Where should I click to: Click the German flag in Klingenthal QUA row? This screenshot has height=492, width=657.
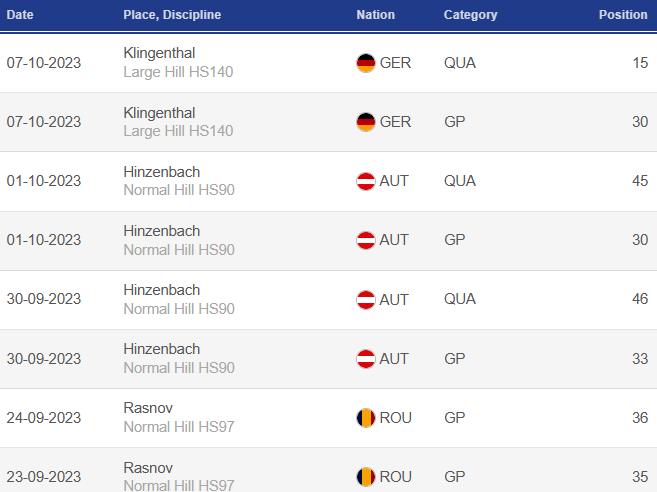[366, 63]
